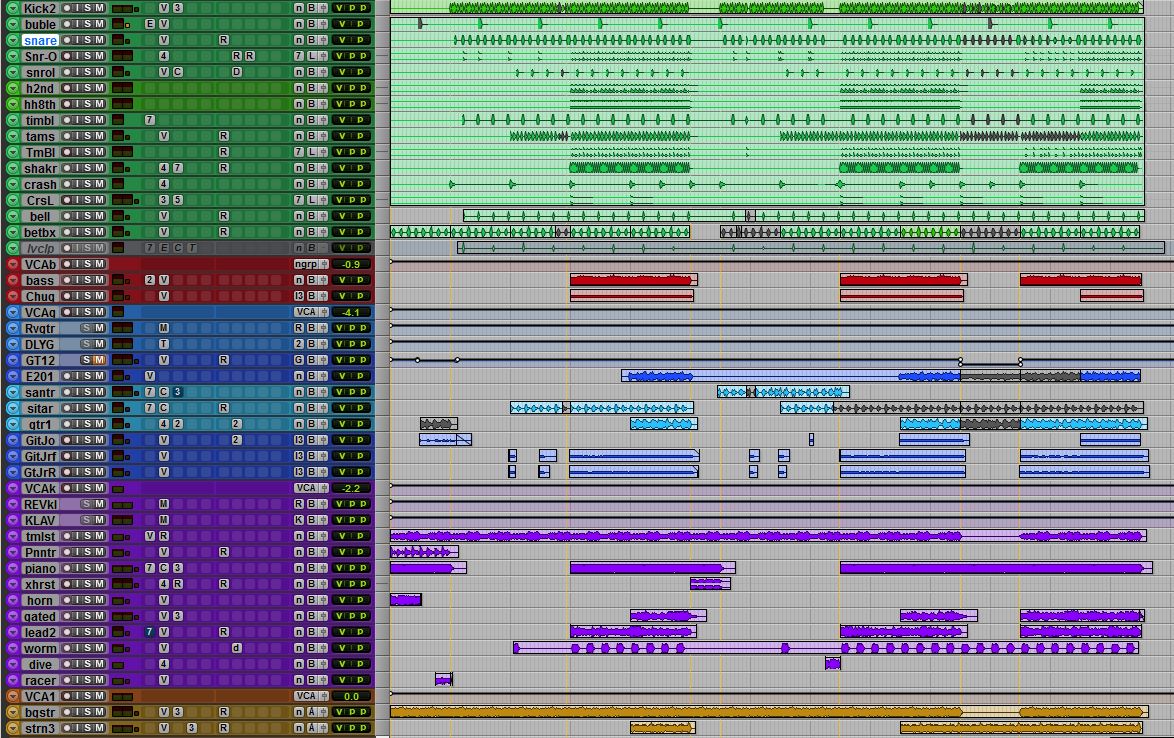The image size is (1174, 738).
Task: Collapse the lvclp folder track arrow
Action: coord(11,247)
